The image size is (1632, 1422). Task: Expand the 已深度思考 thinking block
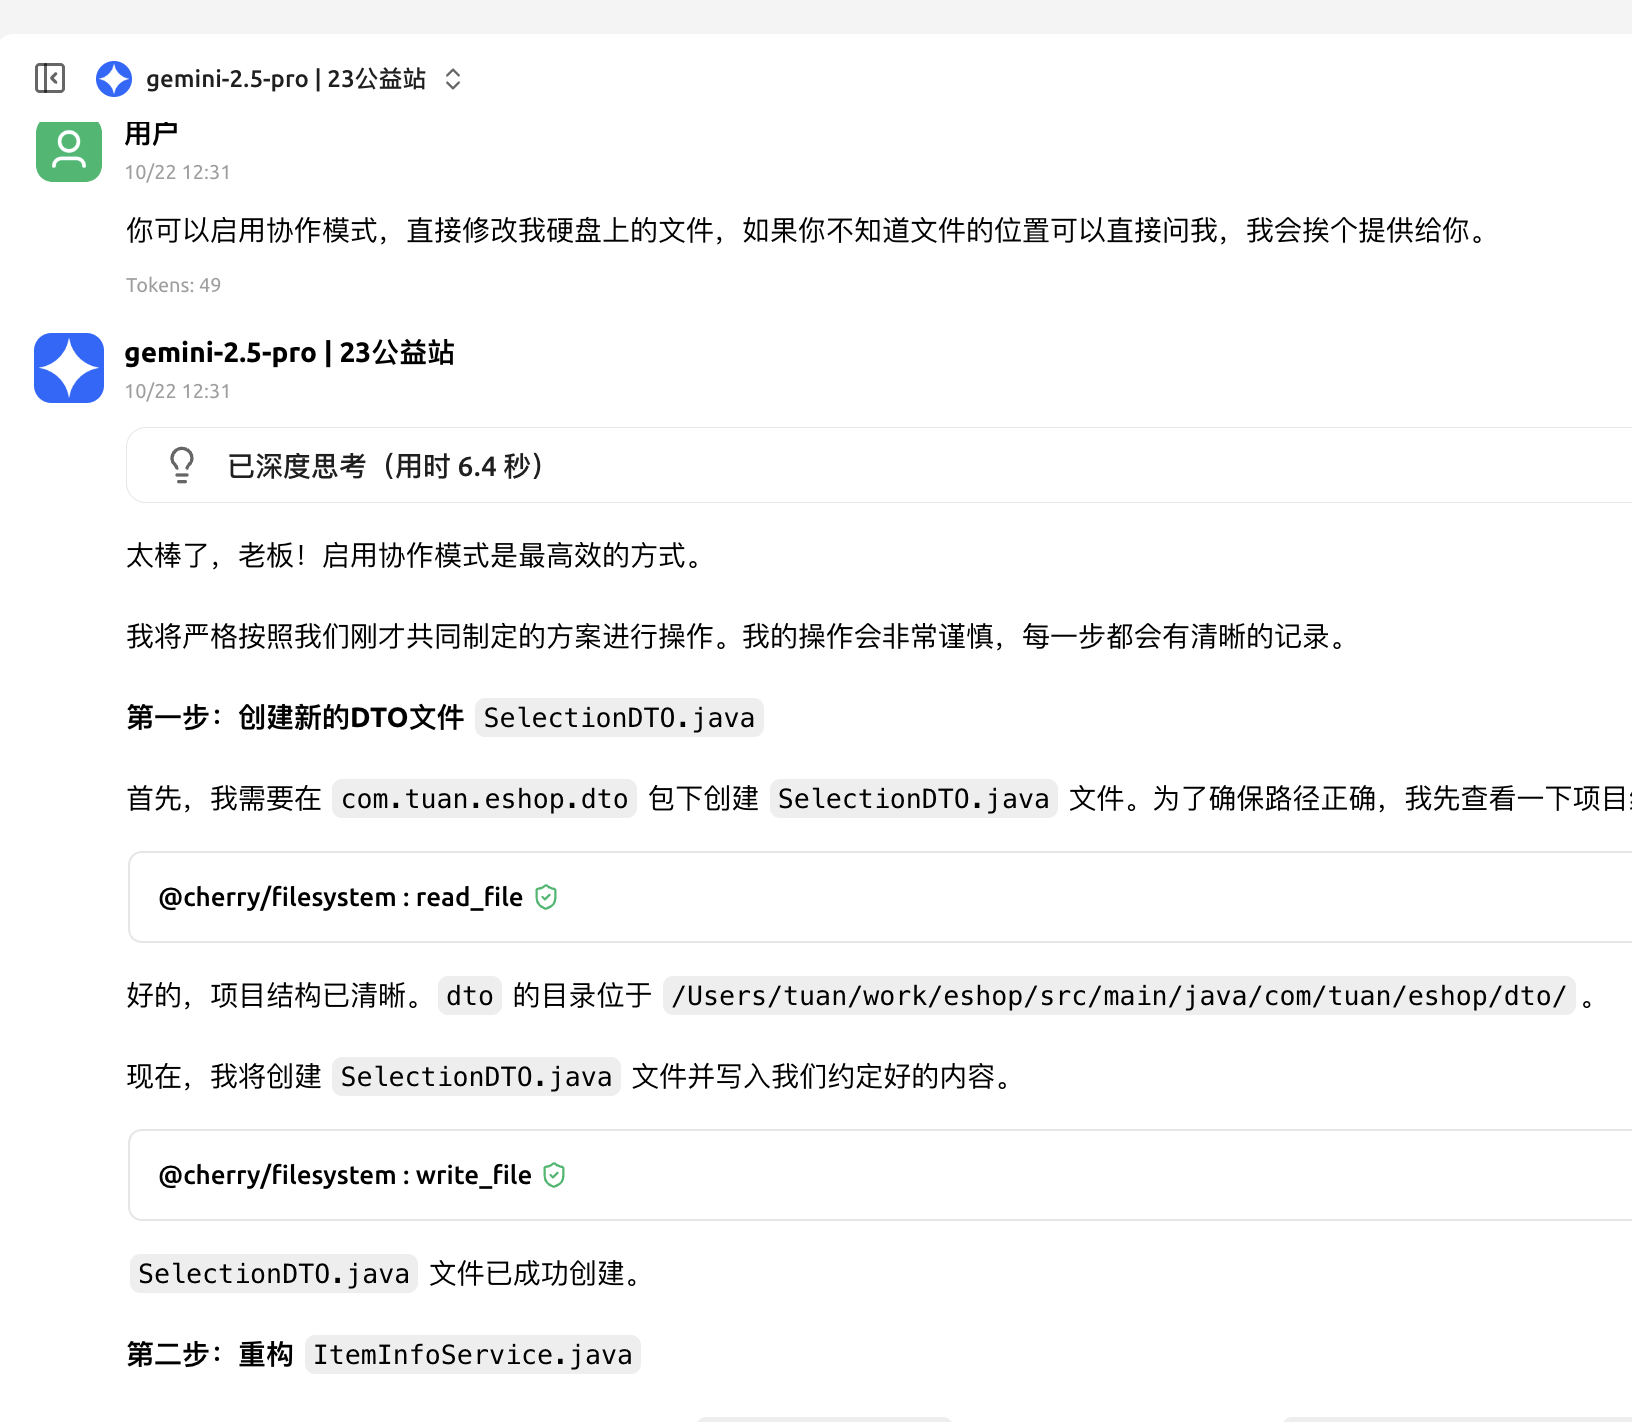[880, 465]
